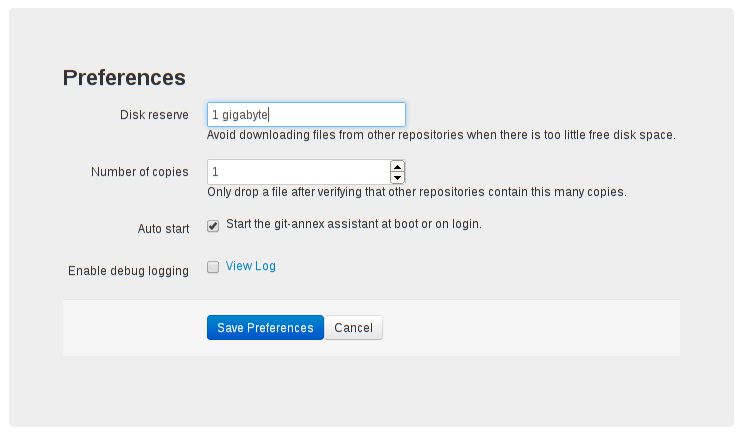The width and height of the screenshot is (742, 433).
Task: Toggle via 'Start the git-annex assistant' text
Action: point(354,224)
